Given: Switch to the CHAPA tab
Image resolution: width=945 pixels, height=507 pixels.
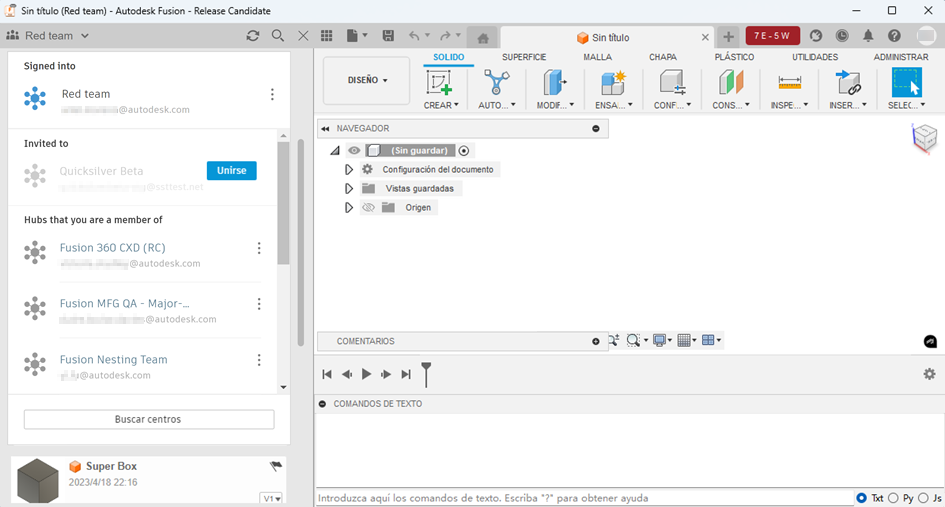Looking at the screenshot, I should pyautogui.click(x=662, y=57).
